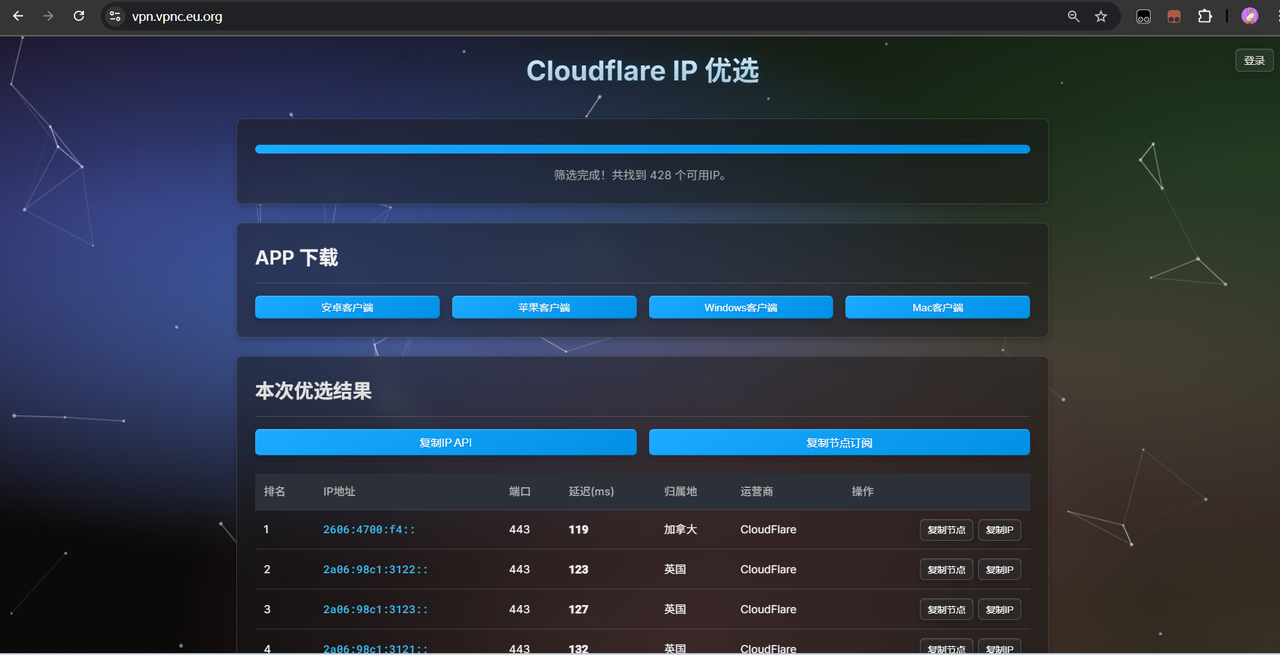Copy IP for 2606:4700:f4:: row
The width and height of the screenshot is (1280, 655).
pos(999,530)
